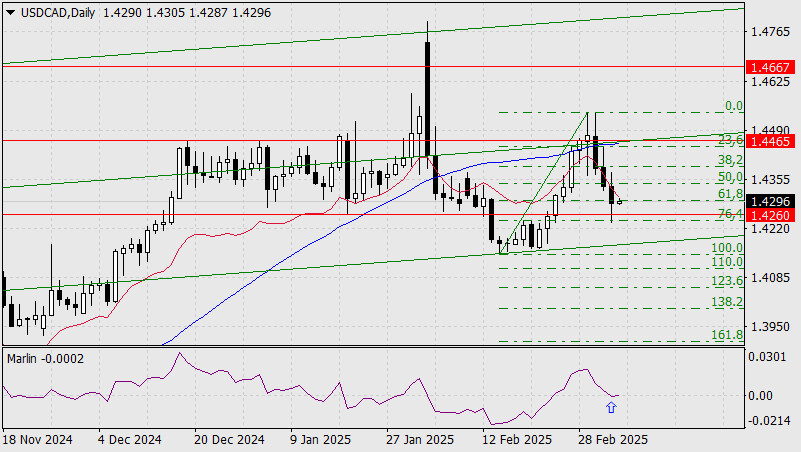
Task: Select the 9 Jan 2025 date label
Action: 320,440
